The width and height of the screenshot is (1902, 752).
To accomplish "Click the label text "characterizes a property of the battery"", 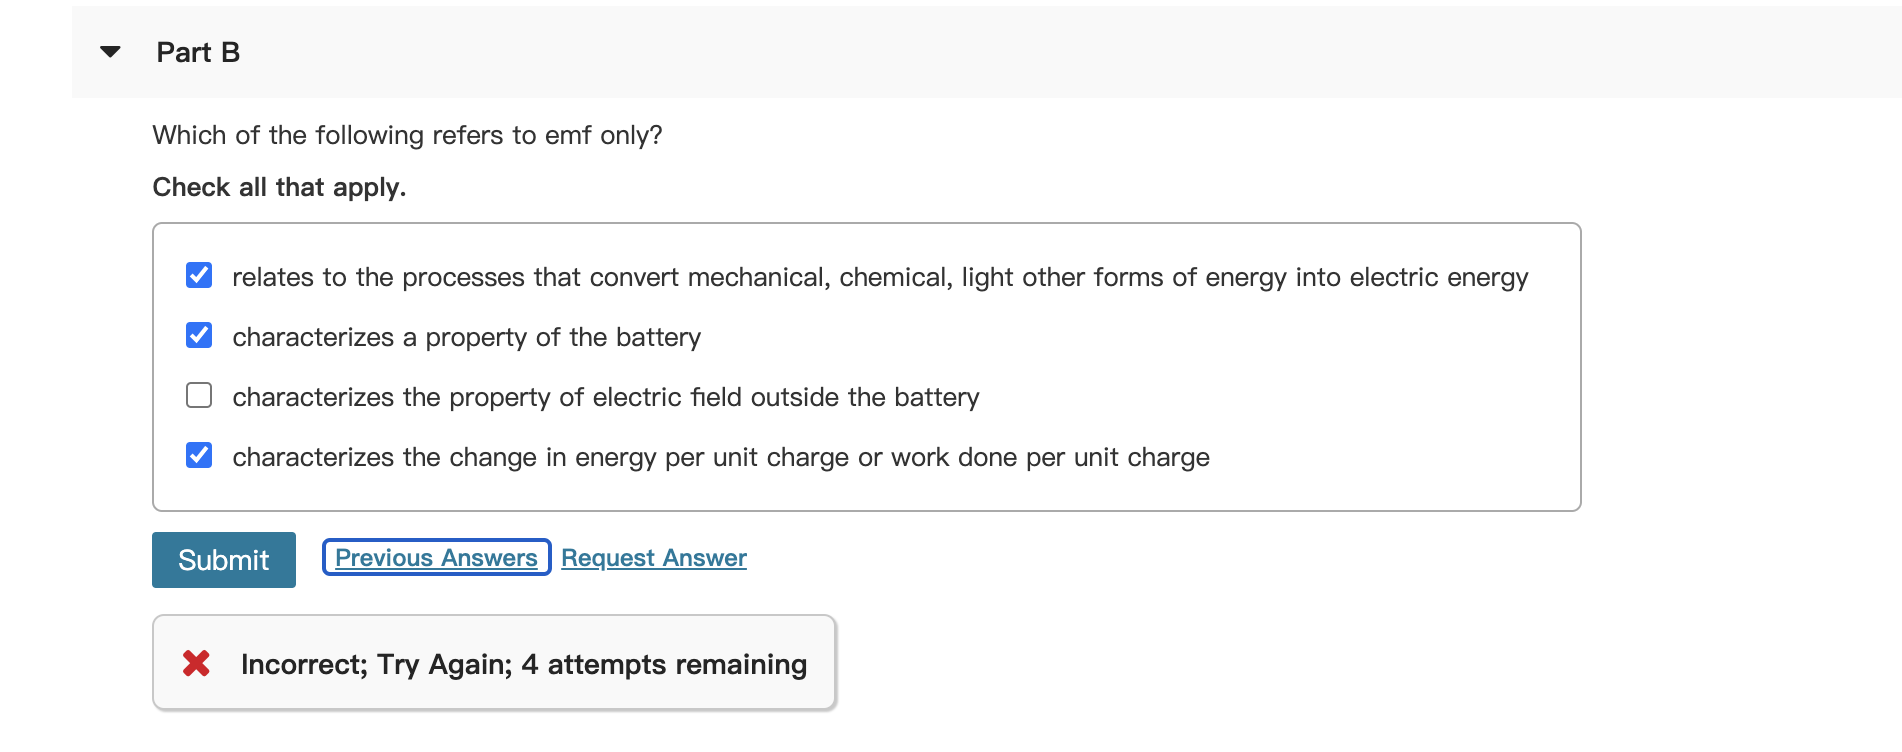I will point(466,337).
